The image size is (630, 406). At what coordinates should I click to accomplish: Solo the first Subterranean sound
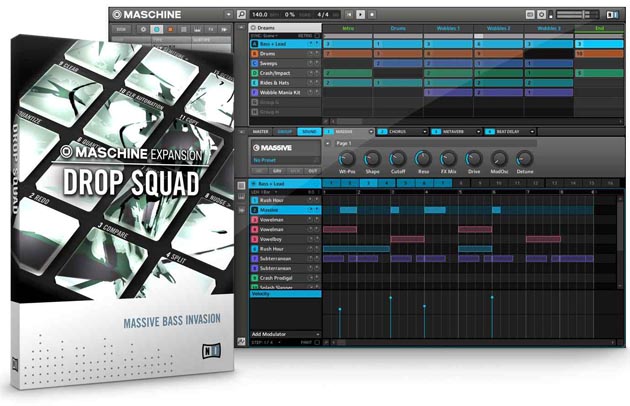[317, 258]
